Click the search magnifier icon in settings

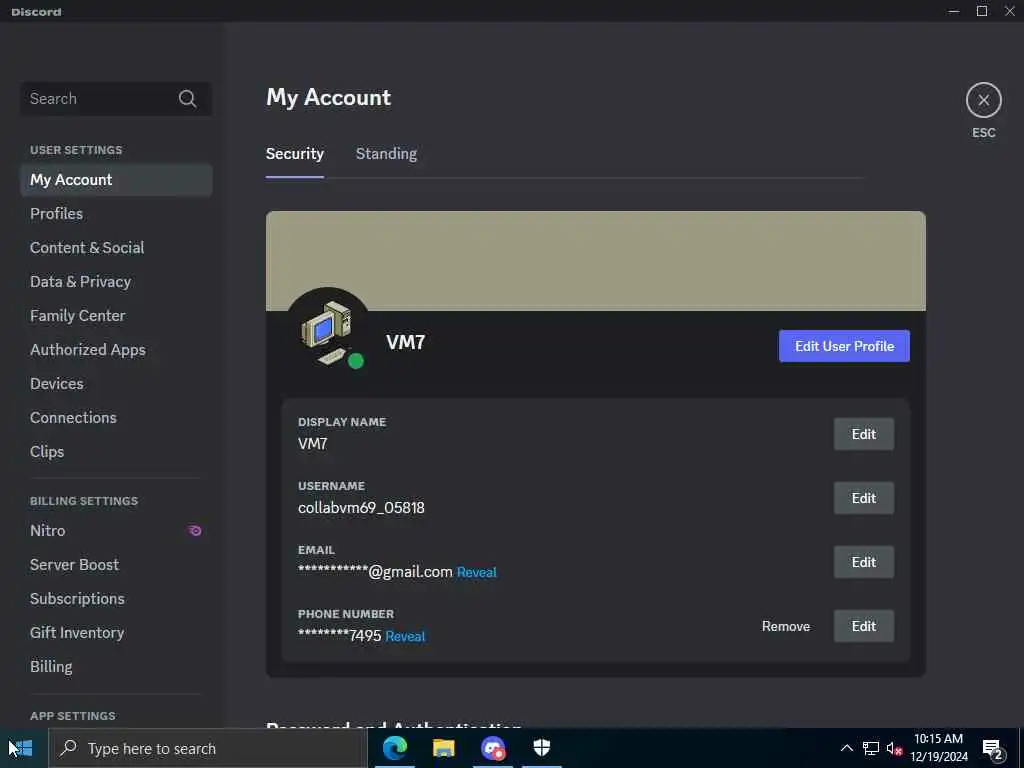187,99
